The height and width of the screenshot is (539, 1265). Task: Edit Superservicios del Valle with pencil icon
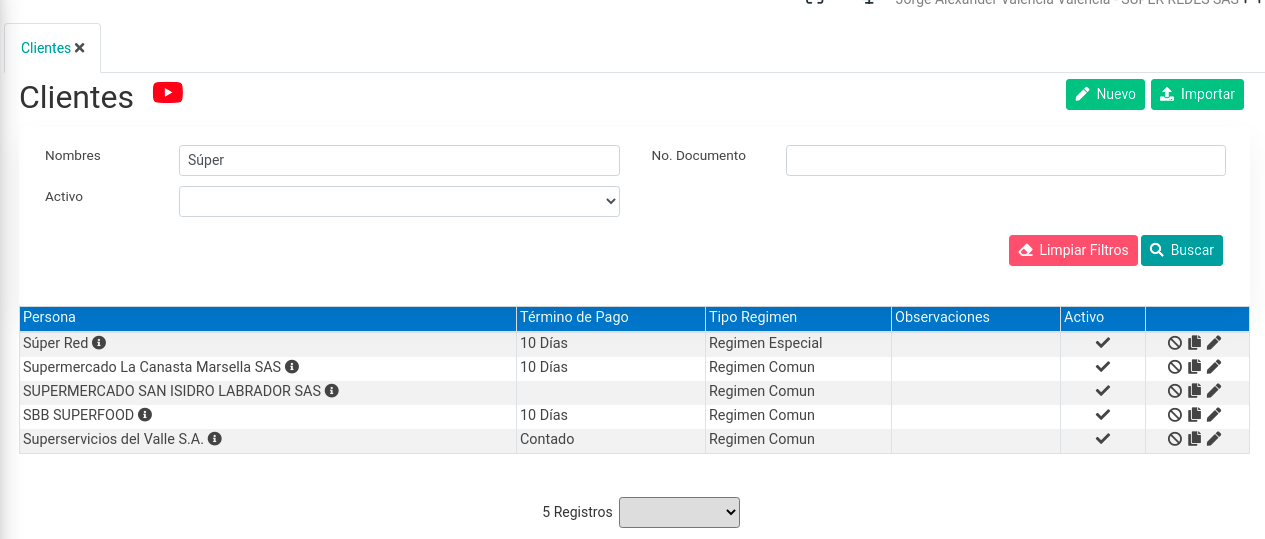click(1214, 439)
